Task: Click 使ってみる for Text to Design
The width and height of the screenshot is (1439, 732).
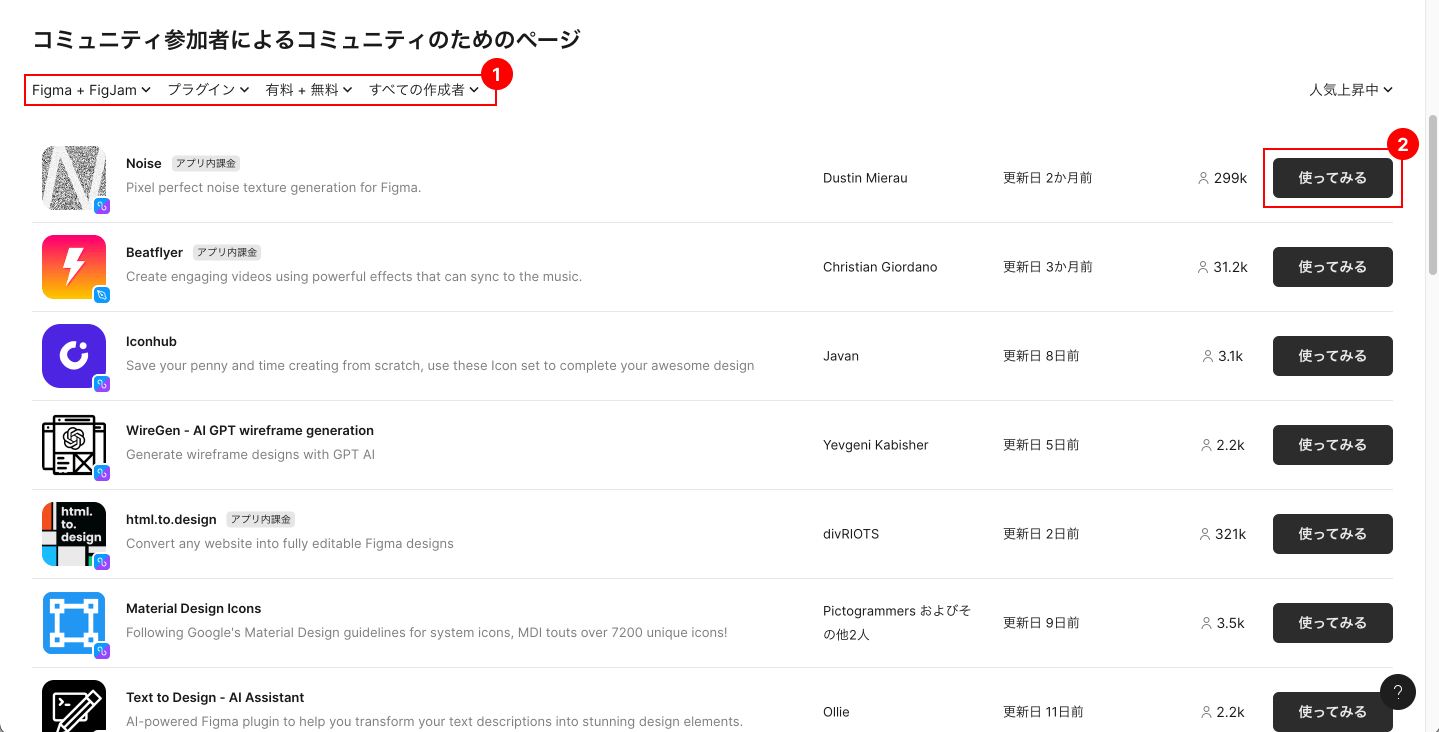Action: coord(1332,712)
